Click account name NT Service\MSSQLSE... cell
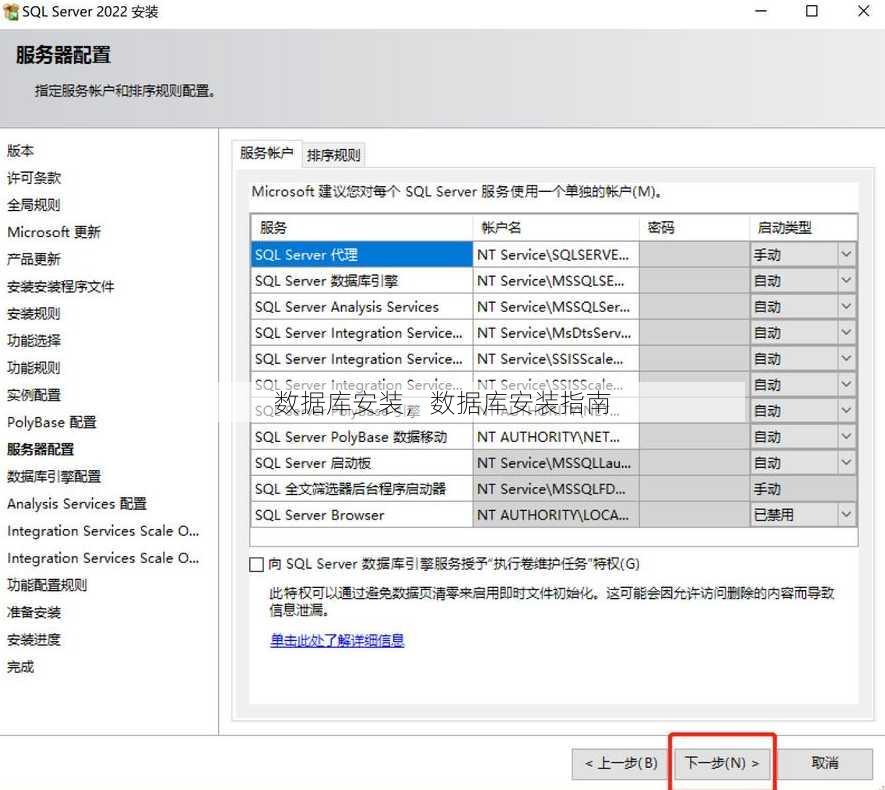 [x=556, y=280]
